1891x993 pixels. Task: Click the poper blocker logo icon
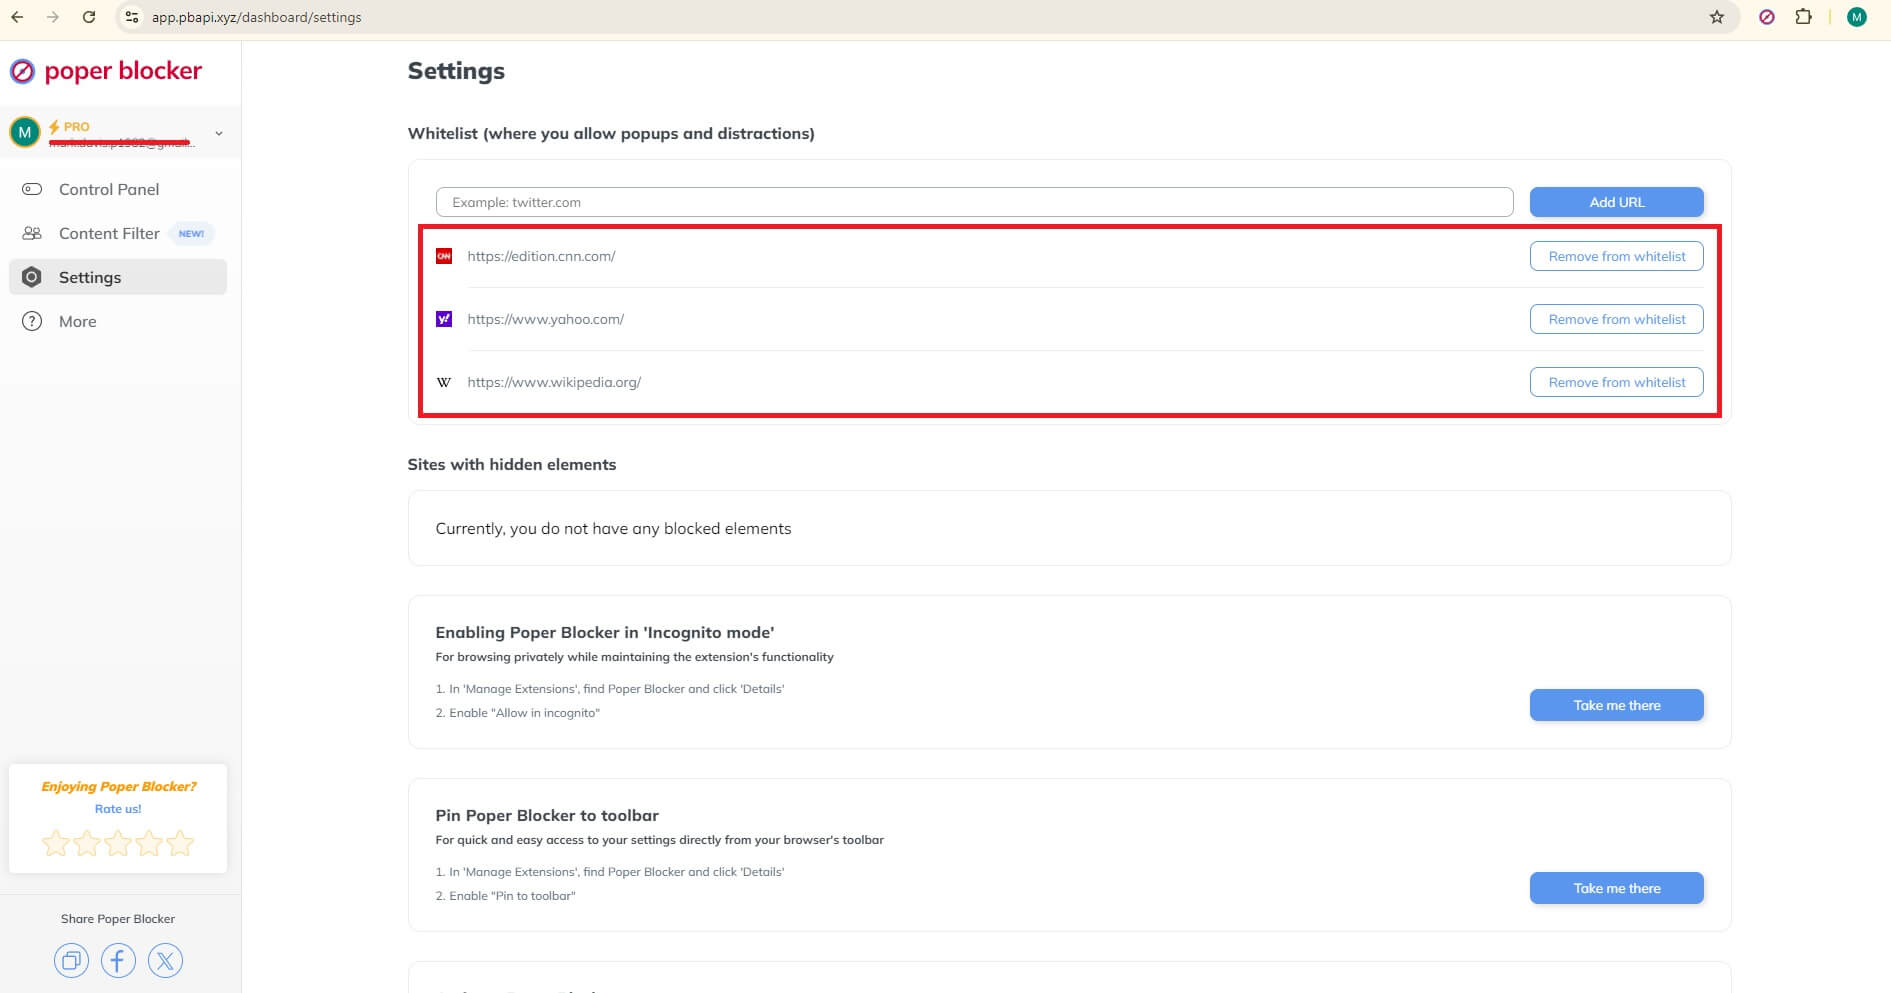pyautogui.click(x=22, y=71)
